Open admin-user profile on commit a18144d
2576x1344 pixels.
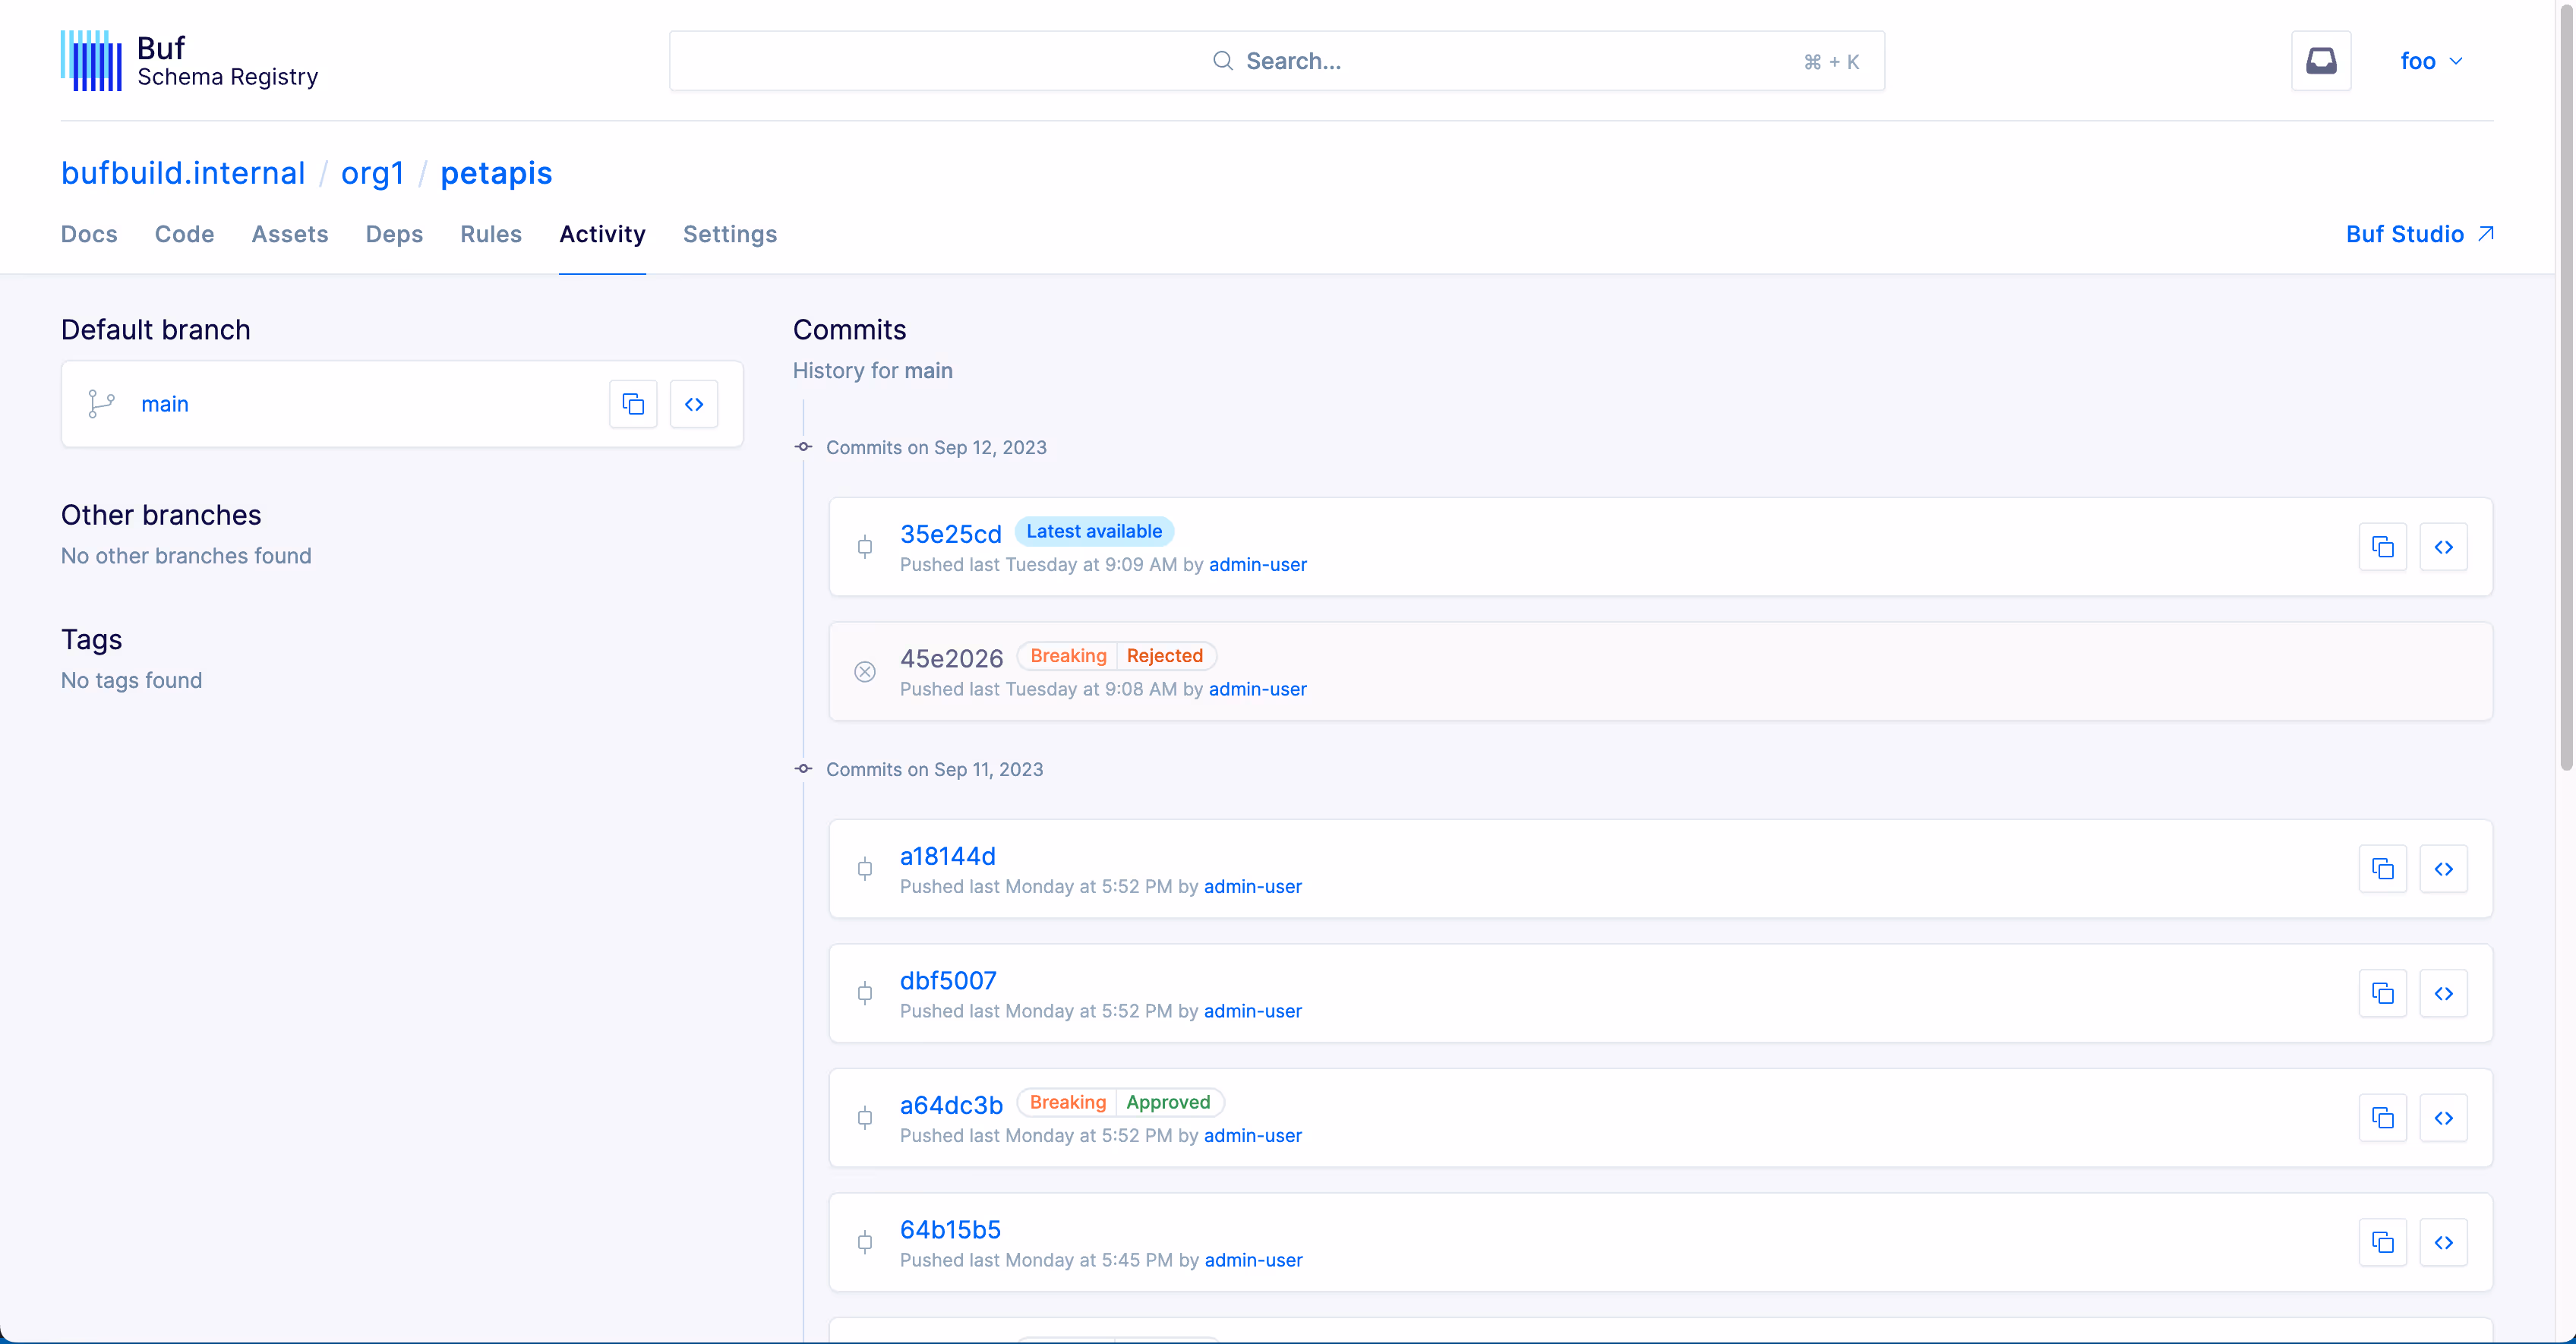1253,886
